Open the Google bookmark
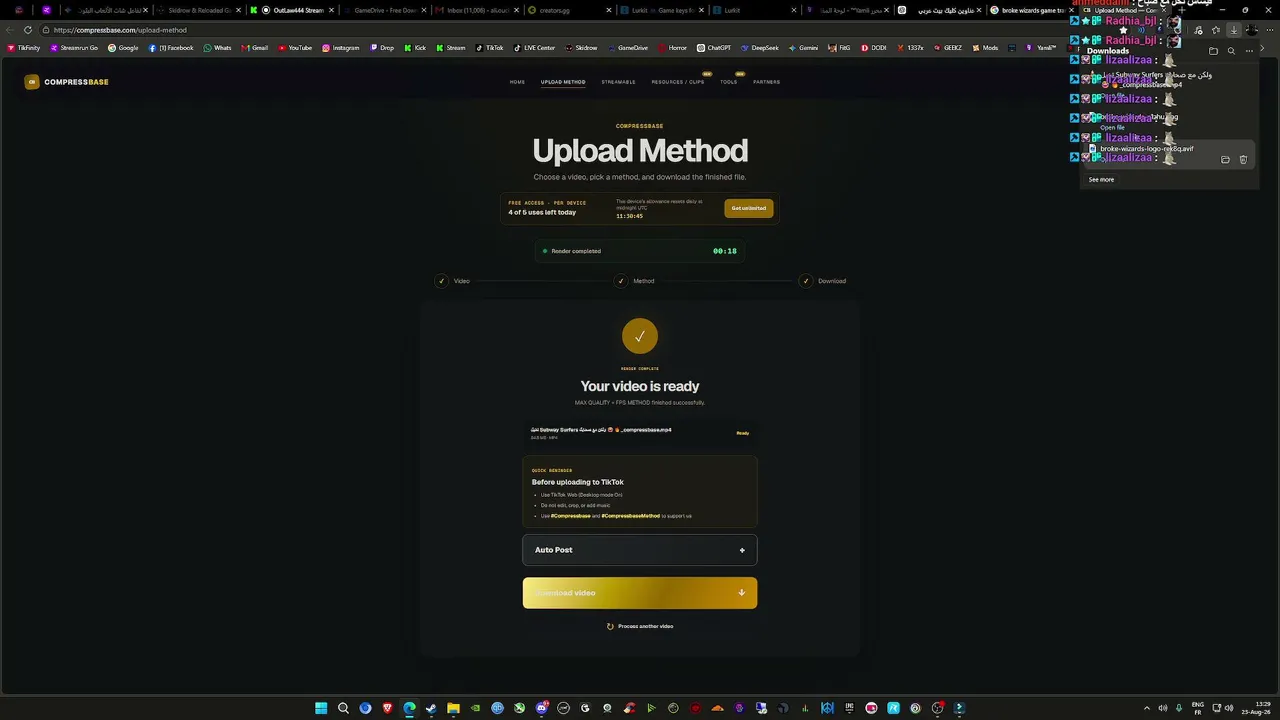The height and width of the screenshot is (720, 1280). (x=123, y=48)
